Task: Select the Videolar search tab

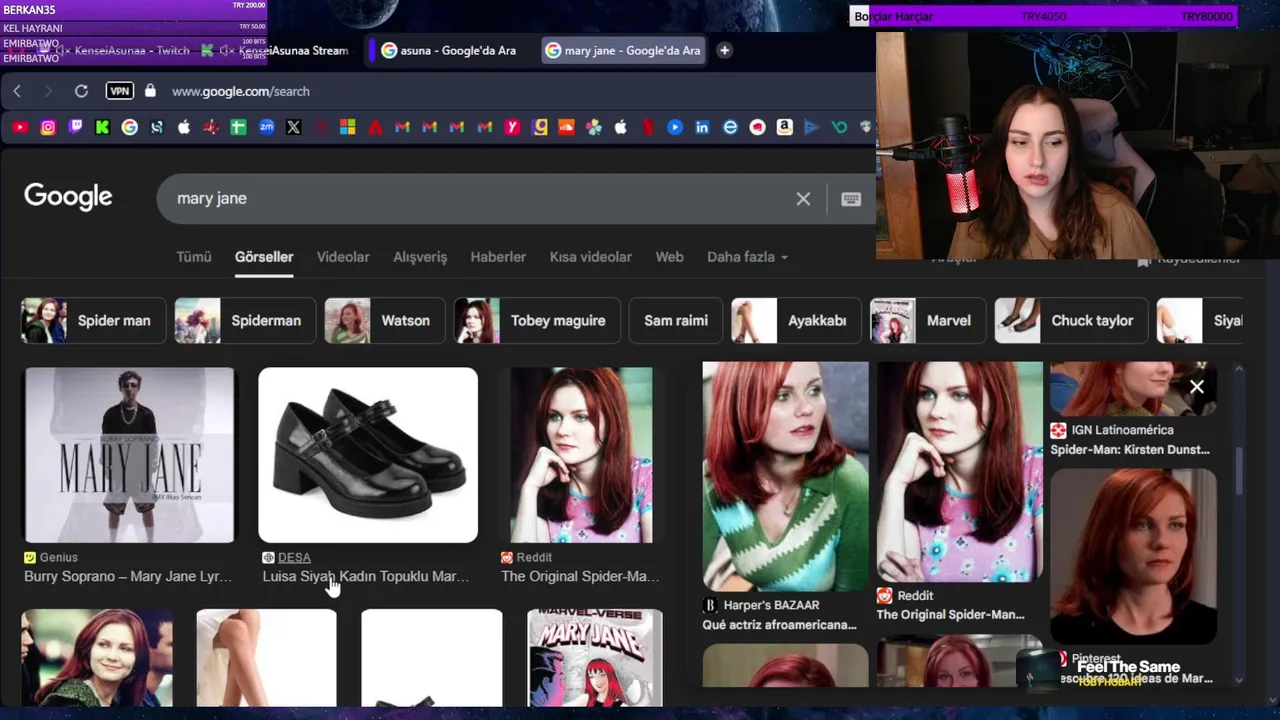Action: (x=343, y=257)
